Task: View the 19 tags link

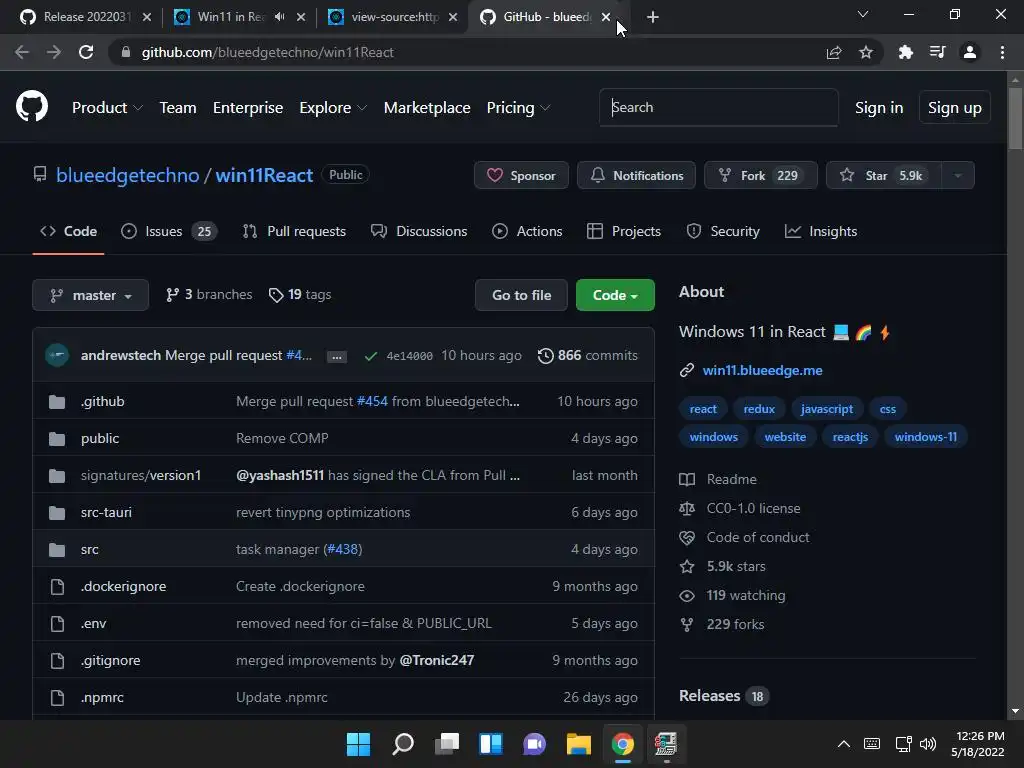Action: click(x=300, y=295)
